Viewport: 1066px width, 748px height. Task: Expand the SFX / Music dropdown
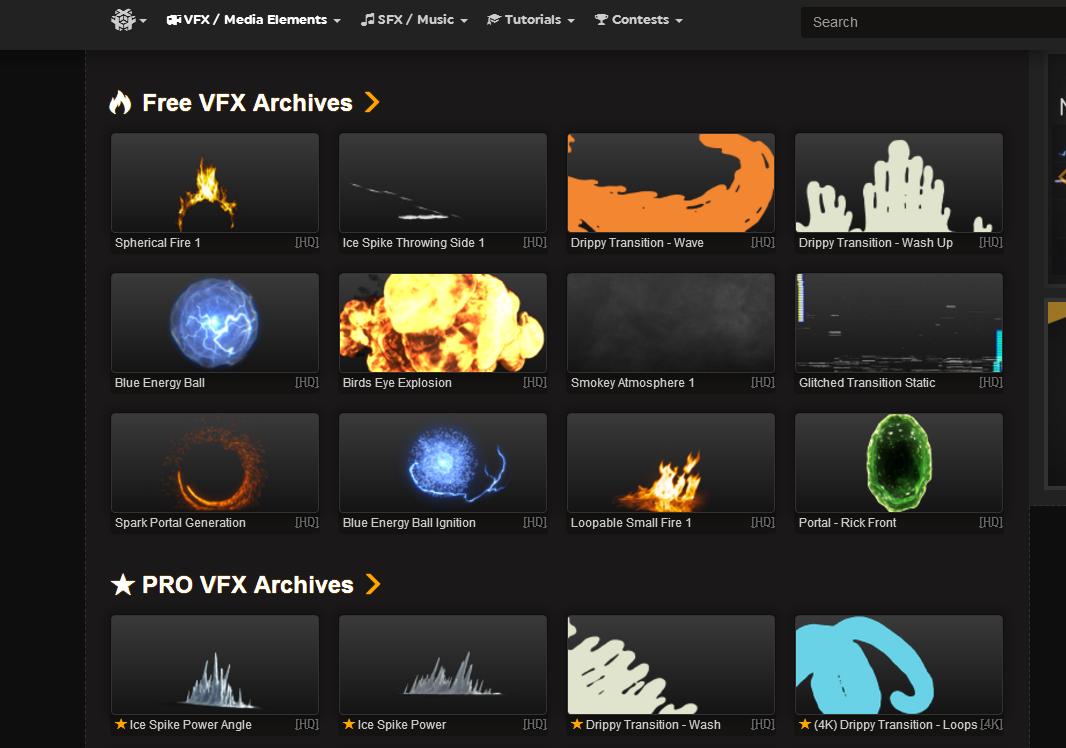[x=414, y=20]
